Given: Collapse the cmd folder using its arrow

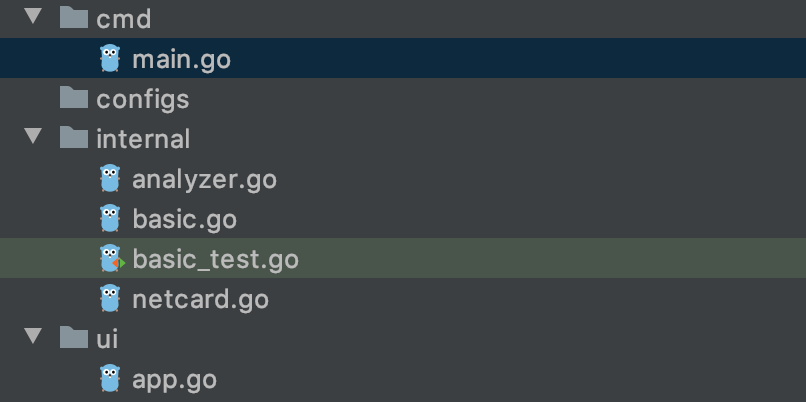Looking at the screenshot, I should point(35,18).
